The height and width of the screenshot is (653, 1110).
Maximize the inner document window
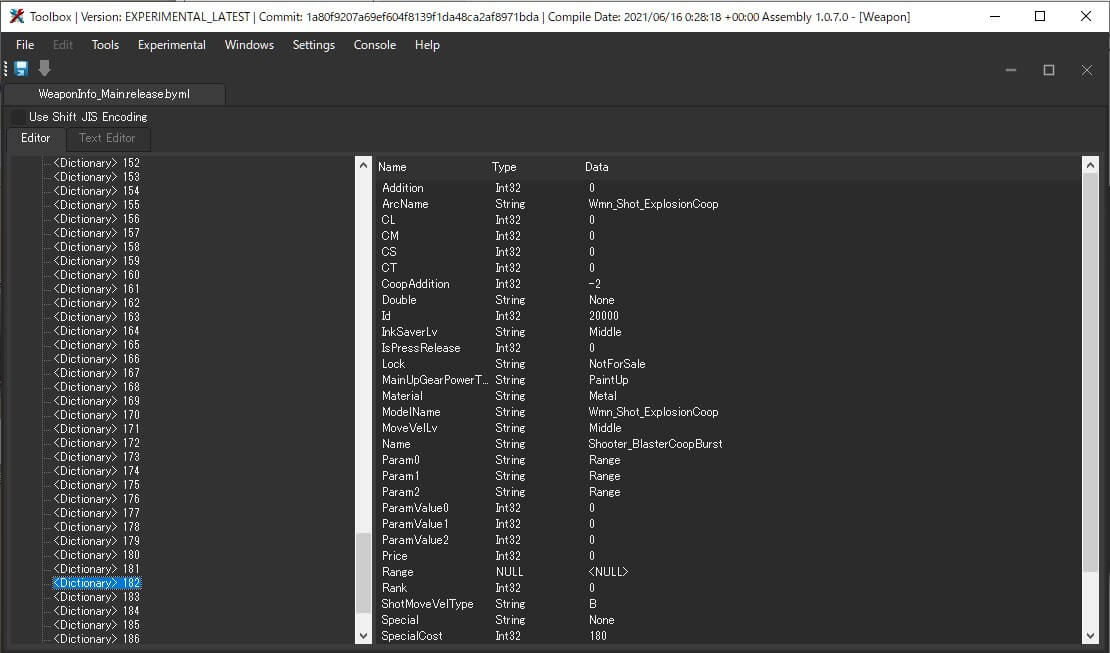pos(1048,70)
